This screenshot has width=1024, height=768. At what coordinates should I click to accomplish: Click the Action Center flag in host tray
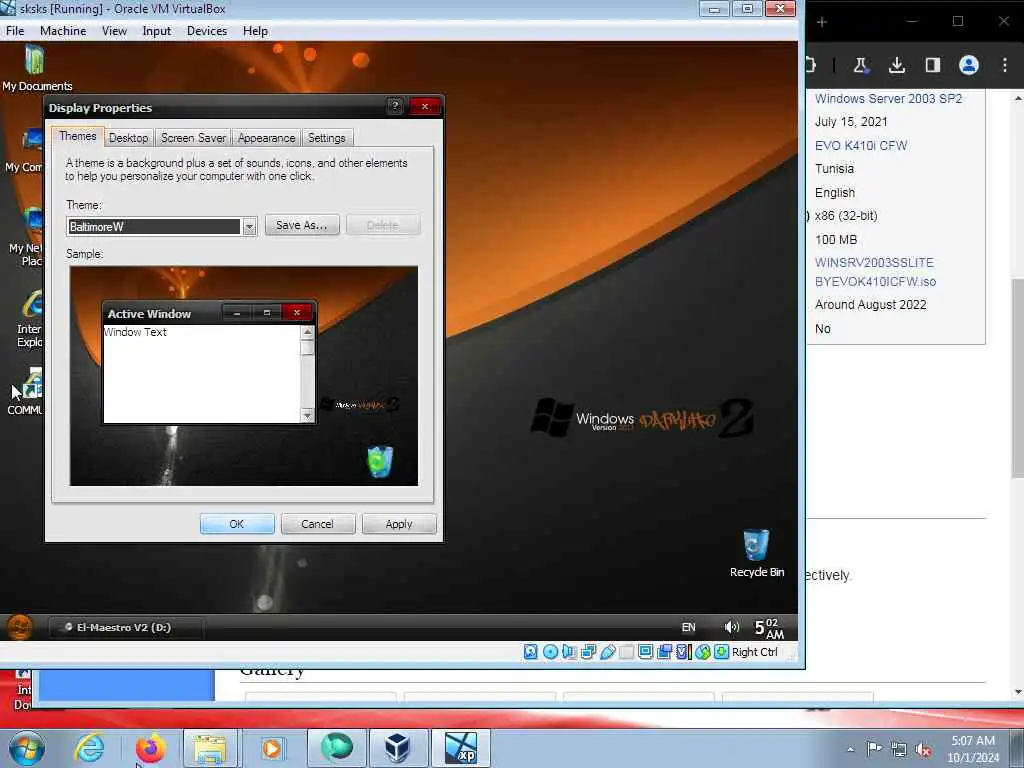click(874, 748)
